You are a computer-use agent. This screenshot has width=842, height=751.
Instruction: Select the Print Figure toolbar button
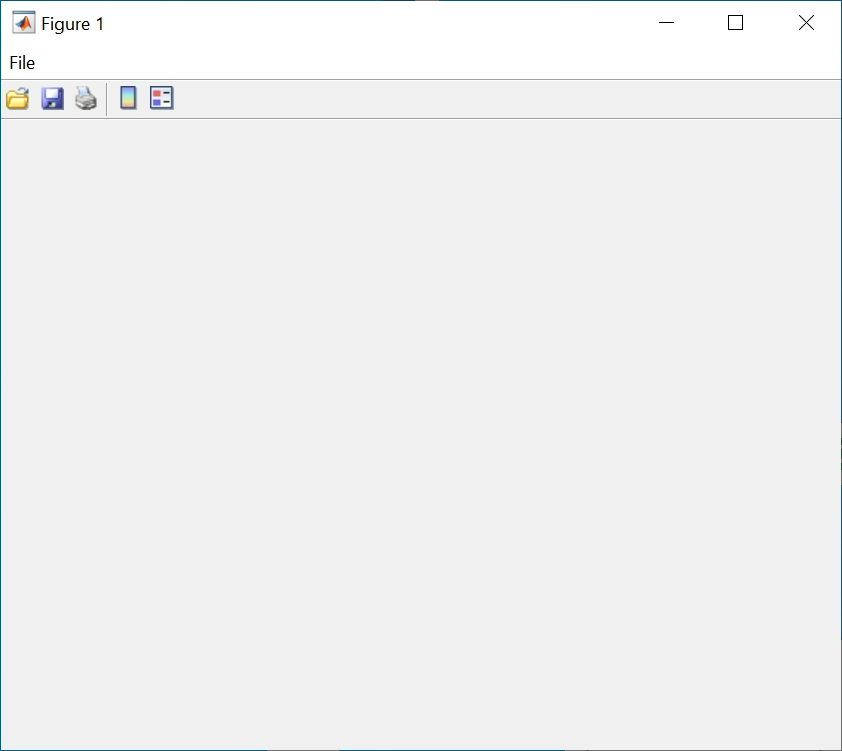[85, 97]
